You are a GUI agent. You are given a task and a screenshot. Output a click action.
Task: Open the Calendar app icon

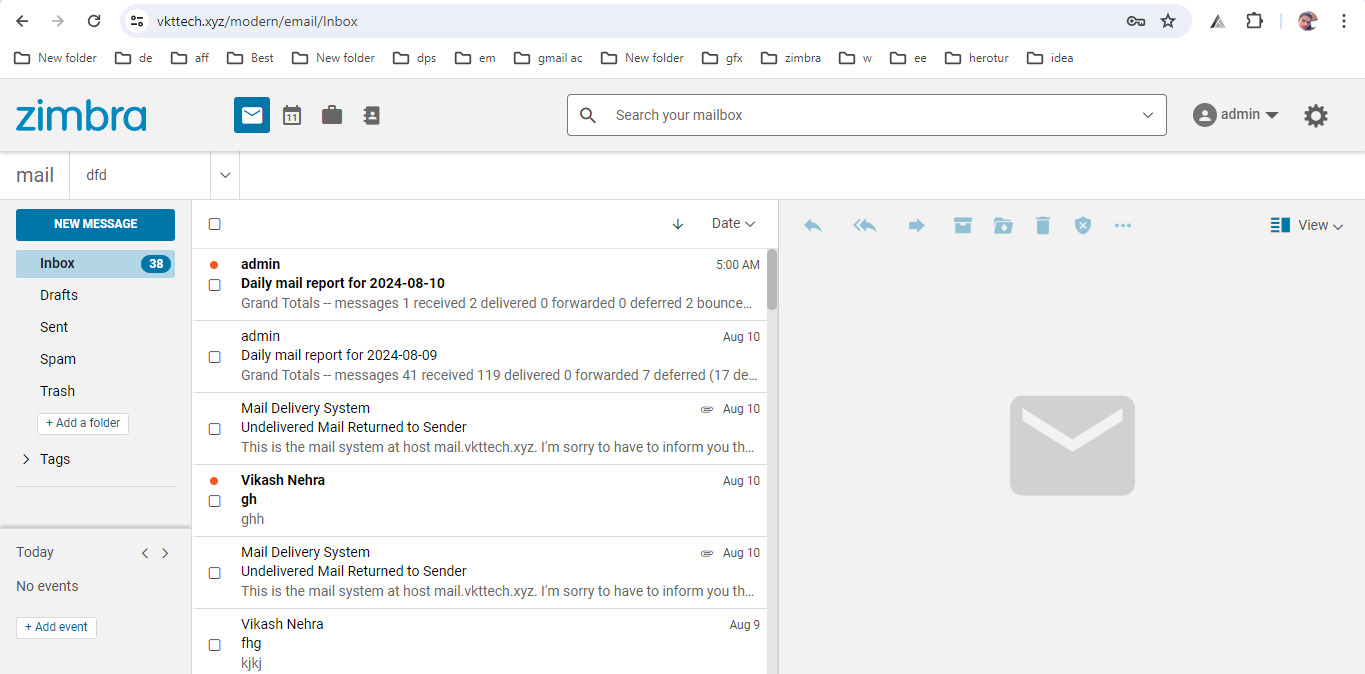click(x=291, y=114)
